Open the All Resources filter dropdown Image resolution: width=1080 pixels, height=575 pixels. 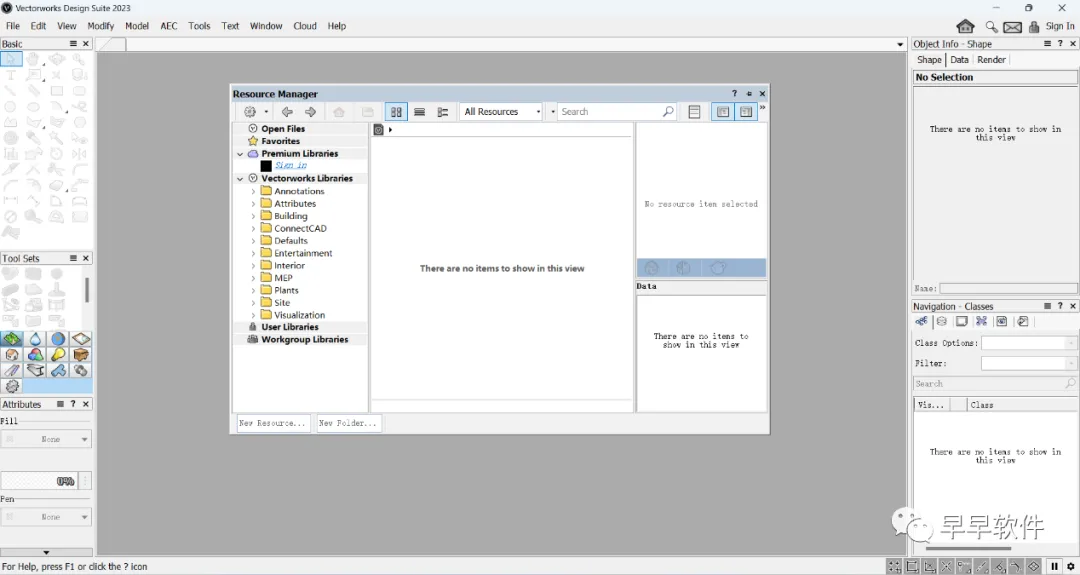501,112
